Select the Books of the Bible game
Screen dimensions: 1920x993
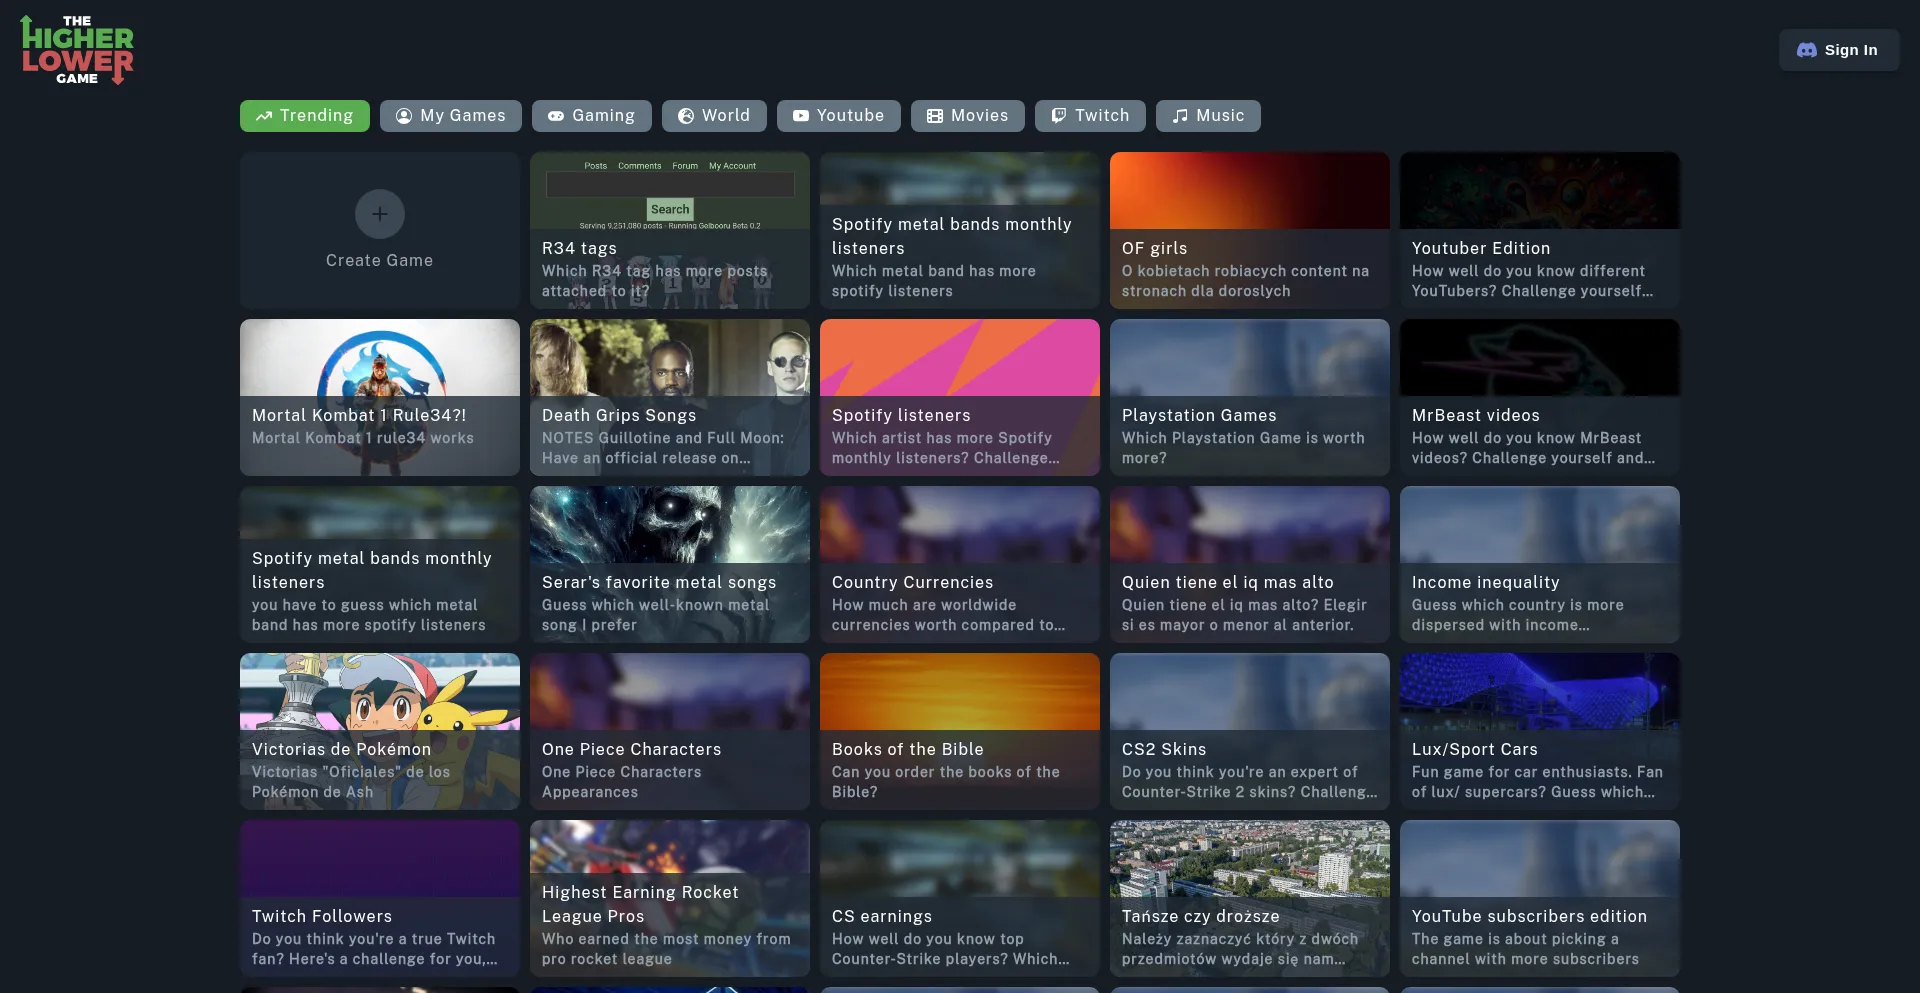pyautogui.click(x=959, y=732)
